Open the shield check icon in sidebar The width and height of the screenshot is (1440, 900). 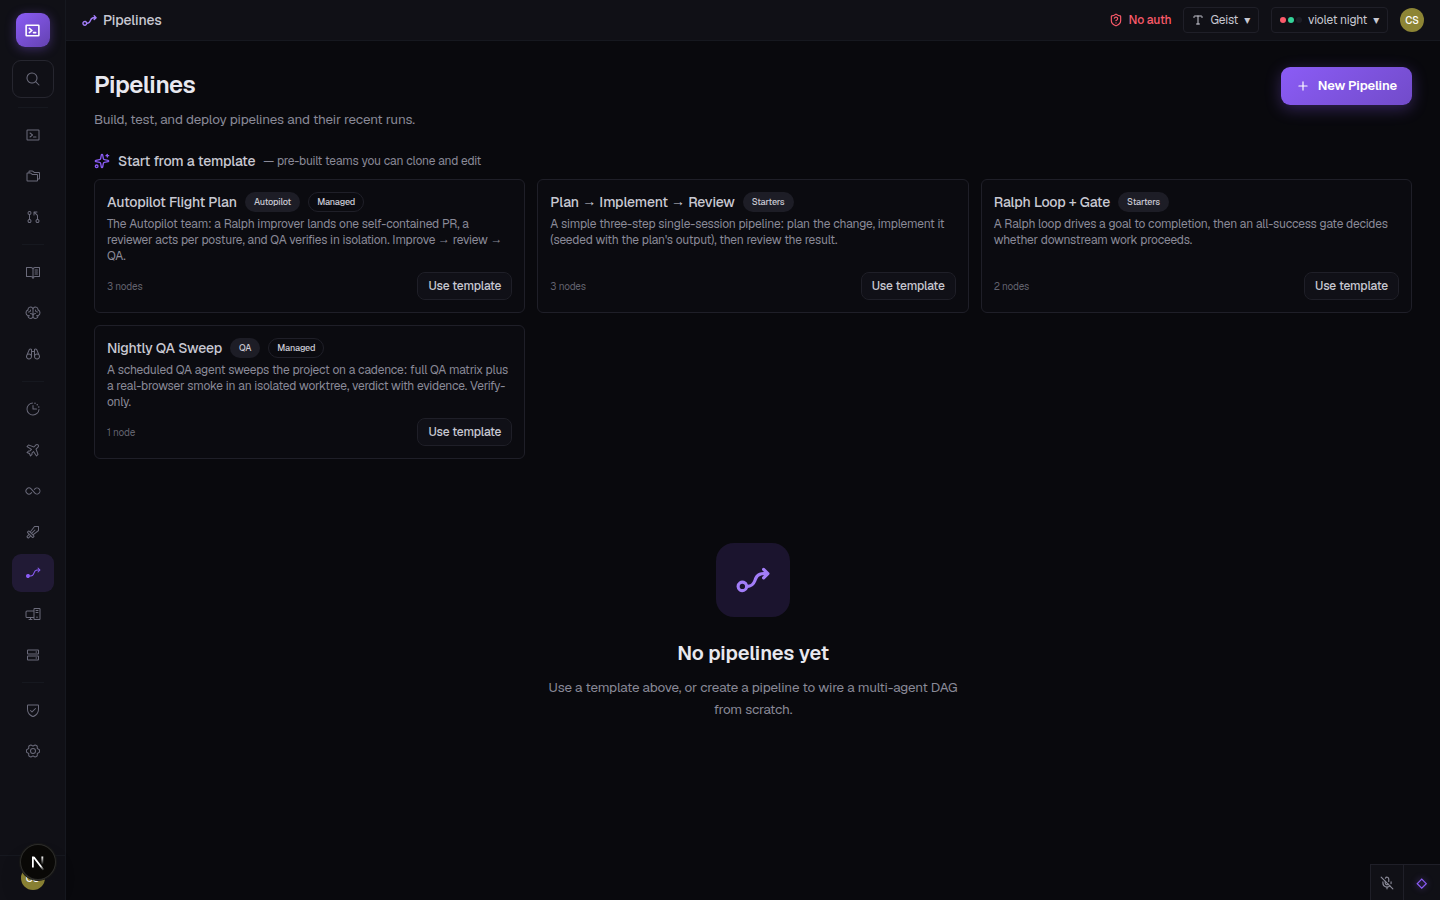click(x=33, y=710)
